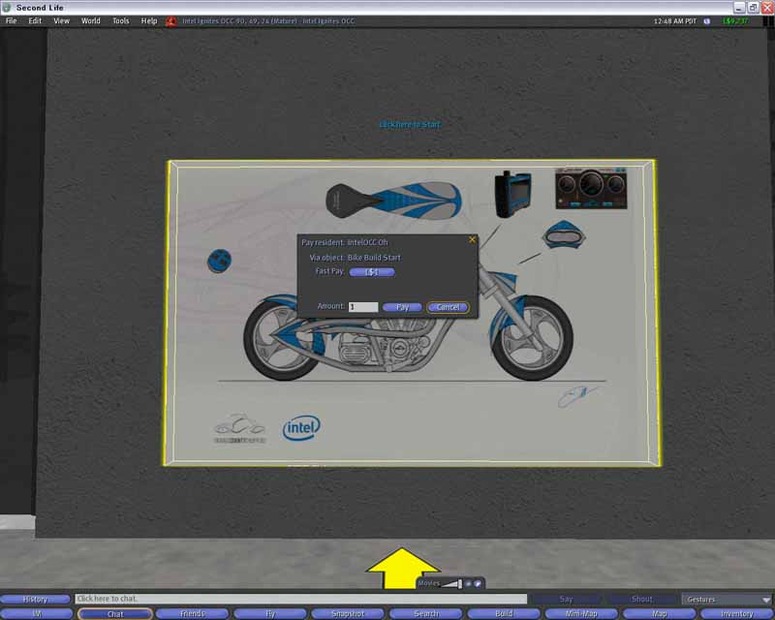This screenshot has height=620, width=775.
Task: Cancel the payment dialog
Action: pos(448,307)
